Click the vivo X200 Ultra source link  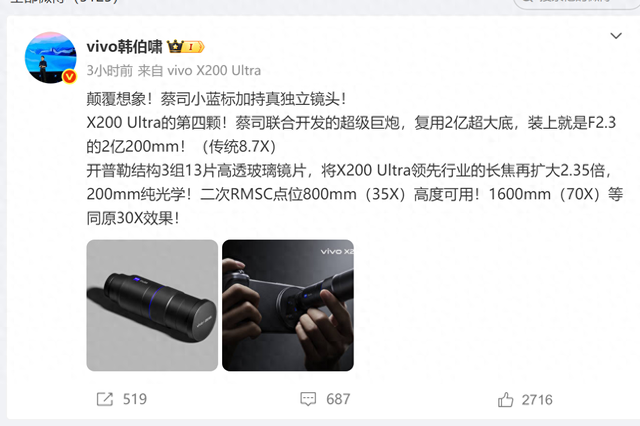214,71
